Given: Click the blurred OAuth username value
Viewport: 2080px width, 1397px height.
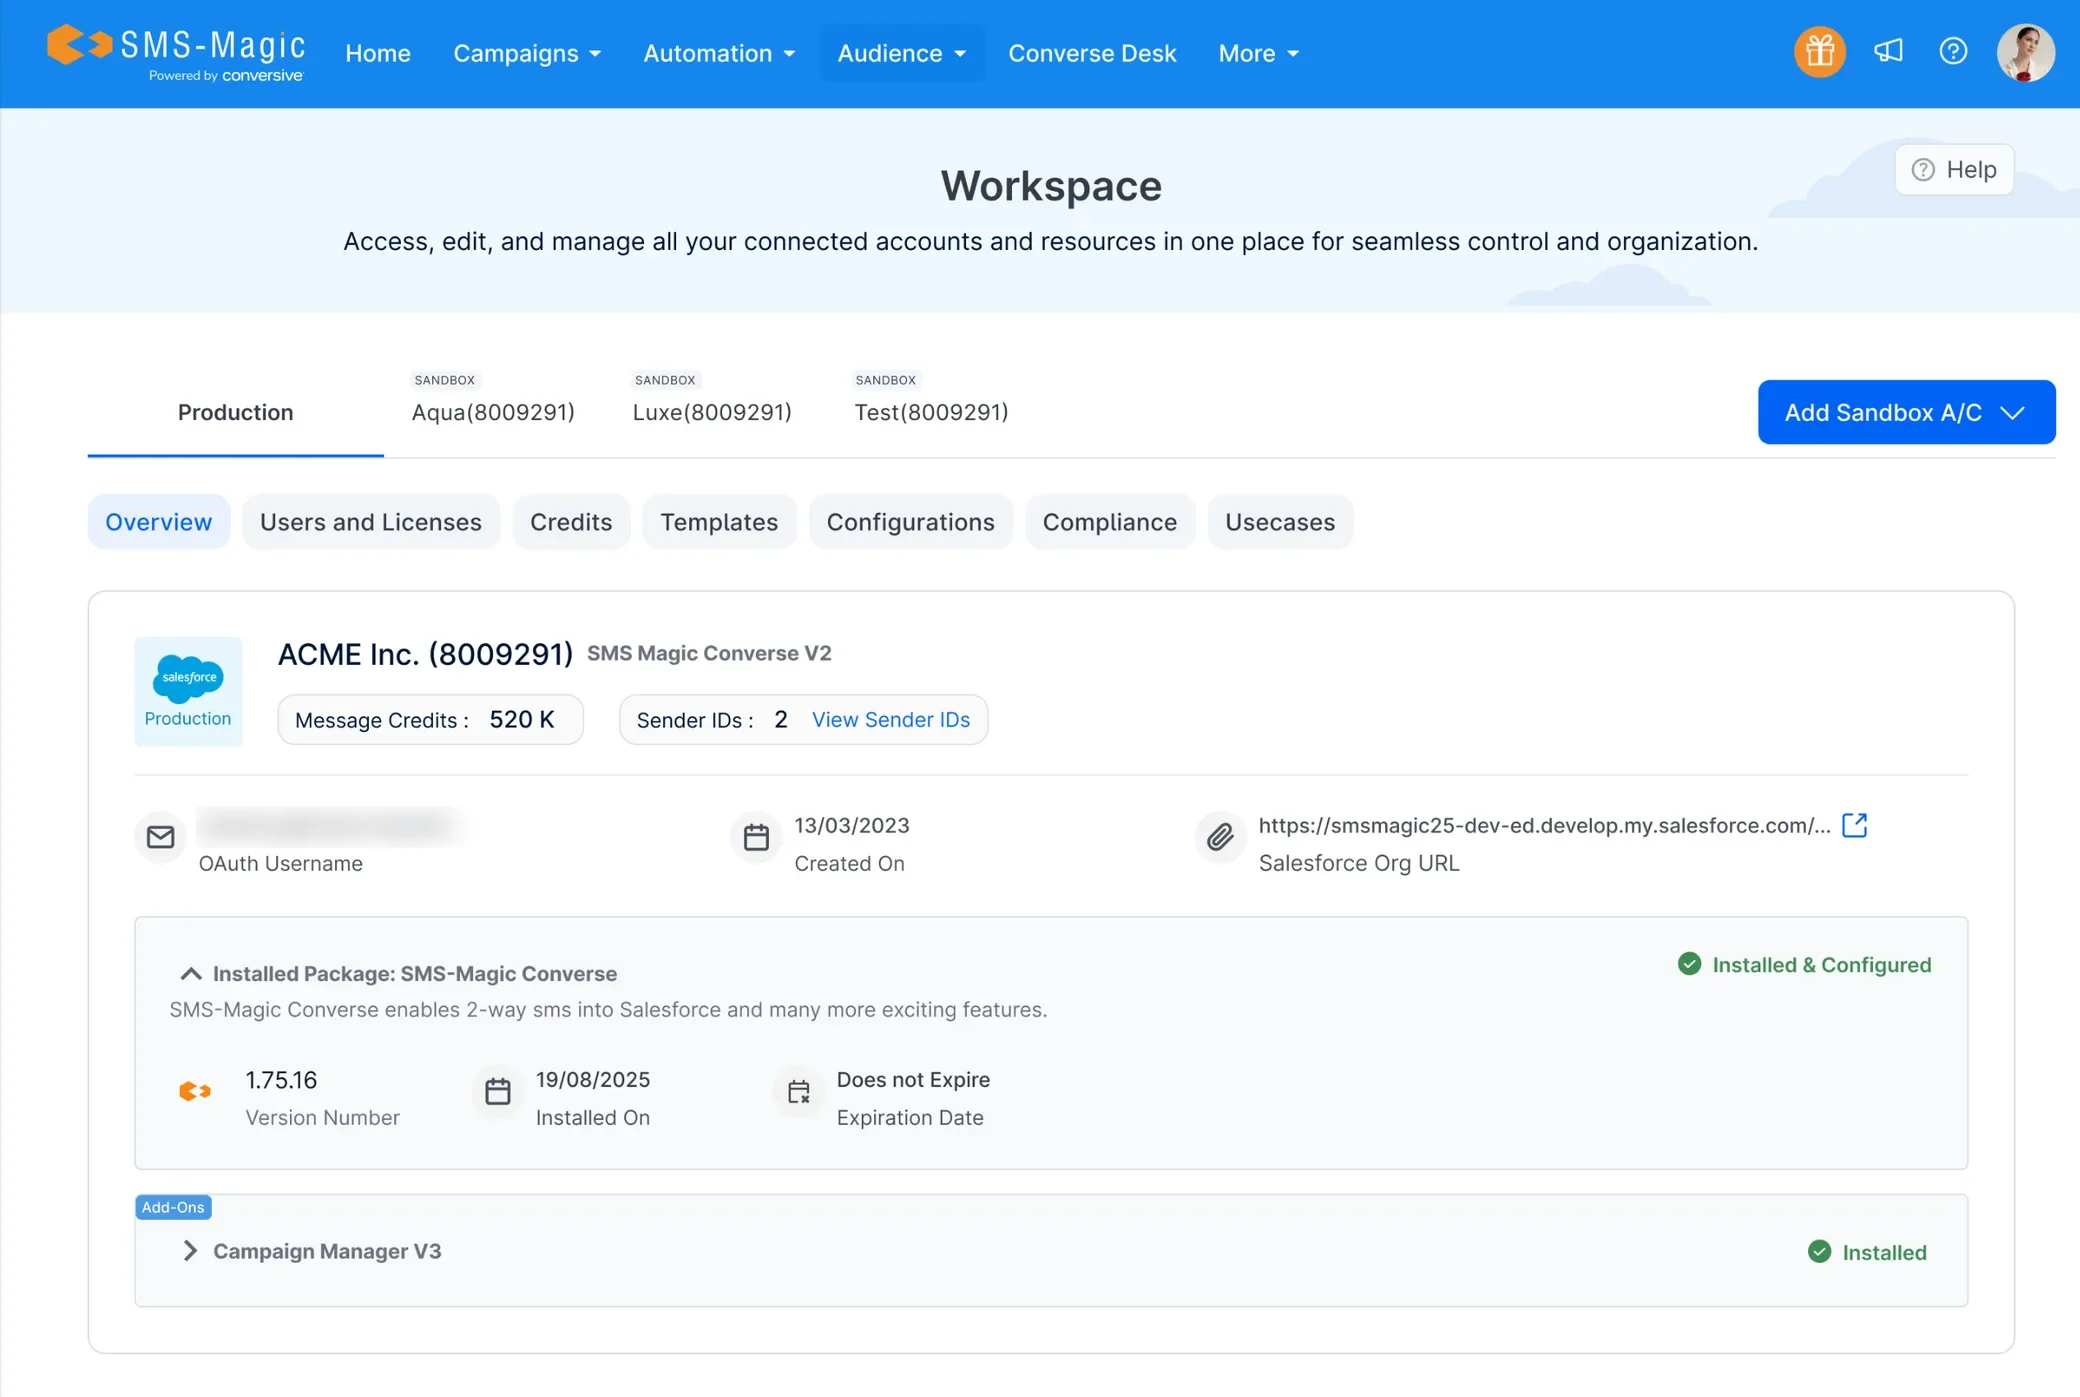Looking at the screenshot, I should tap(330, 826).
